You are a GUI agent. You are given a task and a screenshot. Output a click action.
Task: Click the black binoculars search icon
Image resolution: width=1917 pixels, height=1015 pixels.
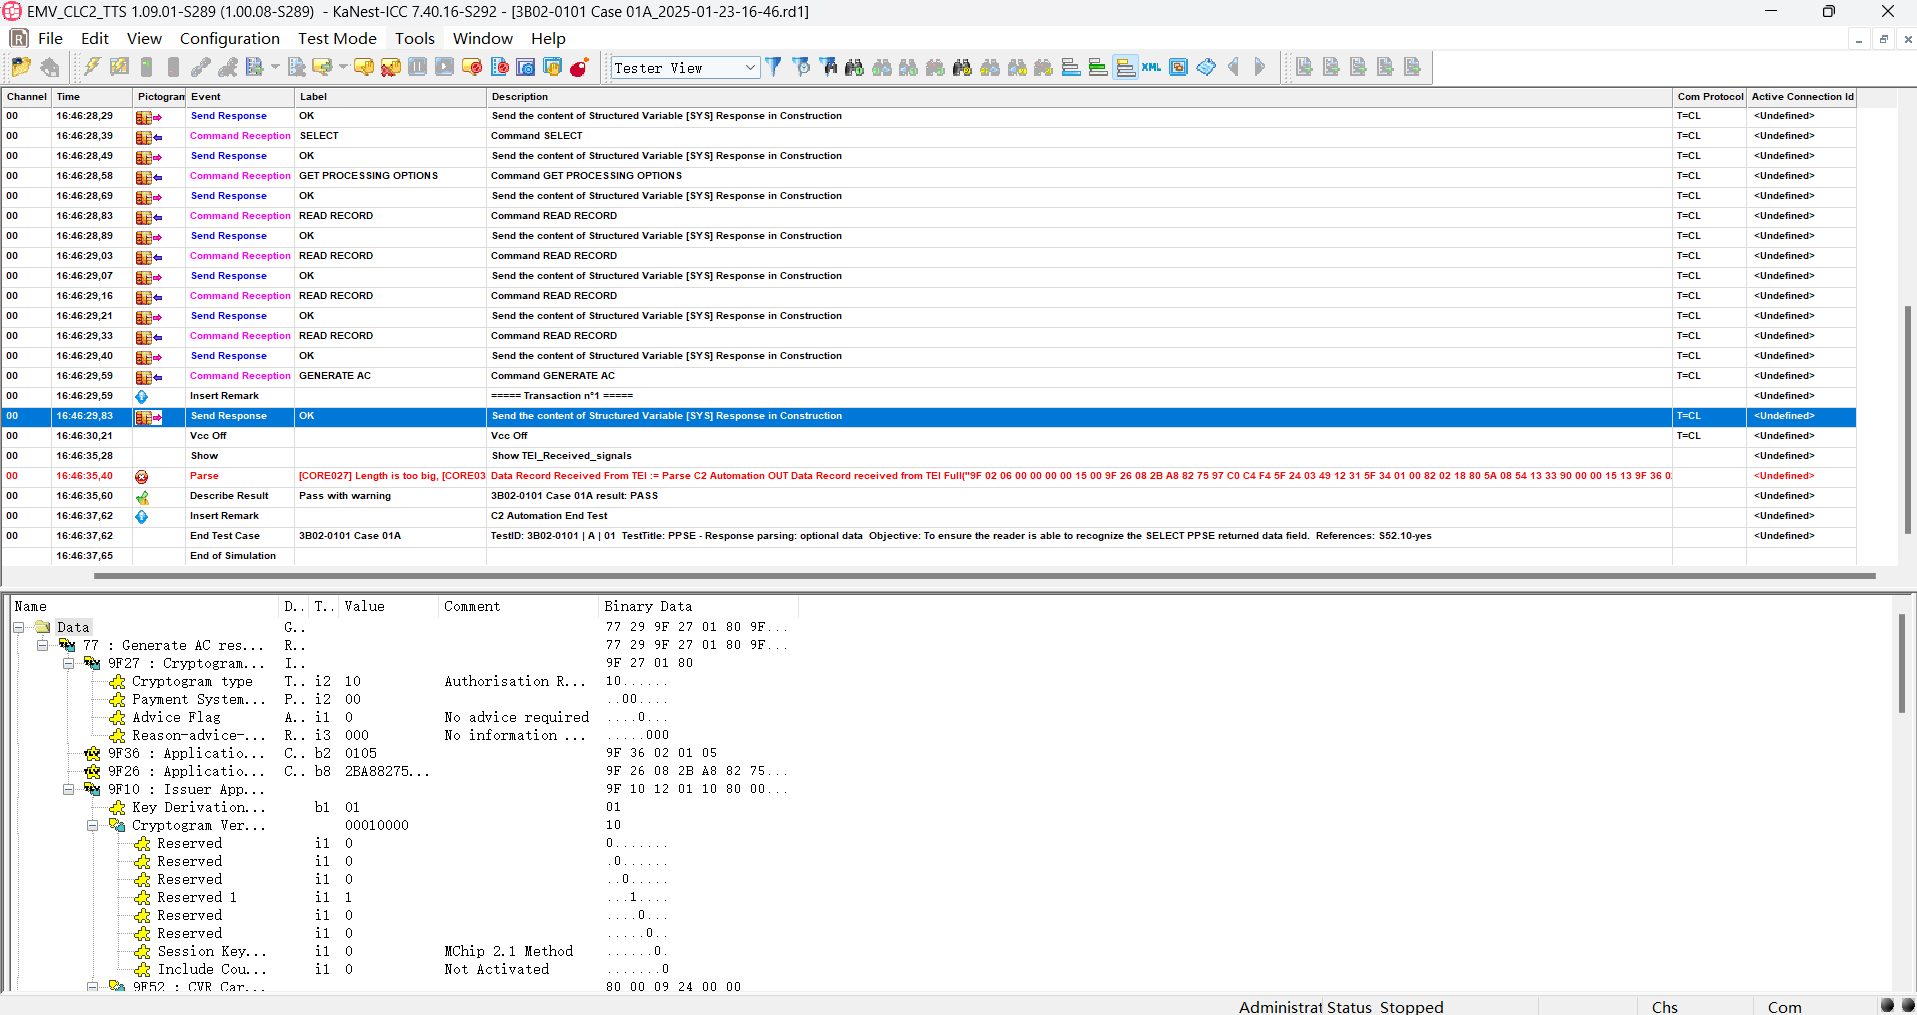click(x=854, y=67)
